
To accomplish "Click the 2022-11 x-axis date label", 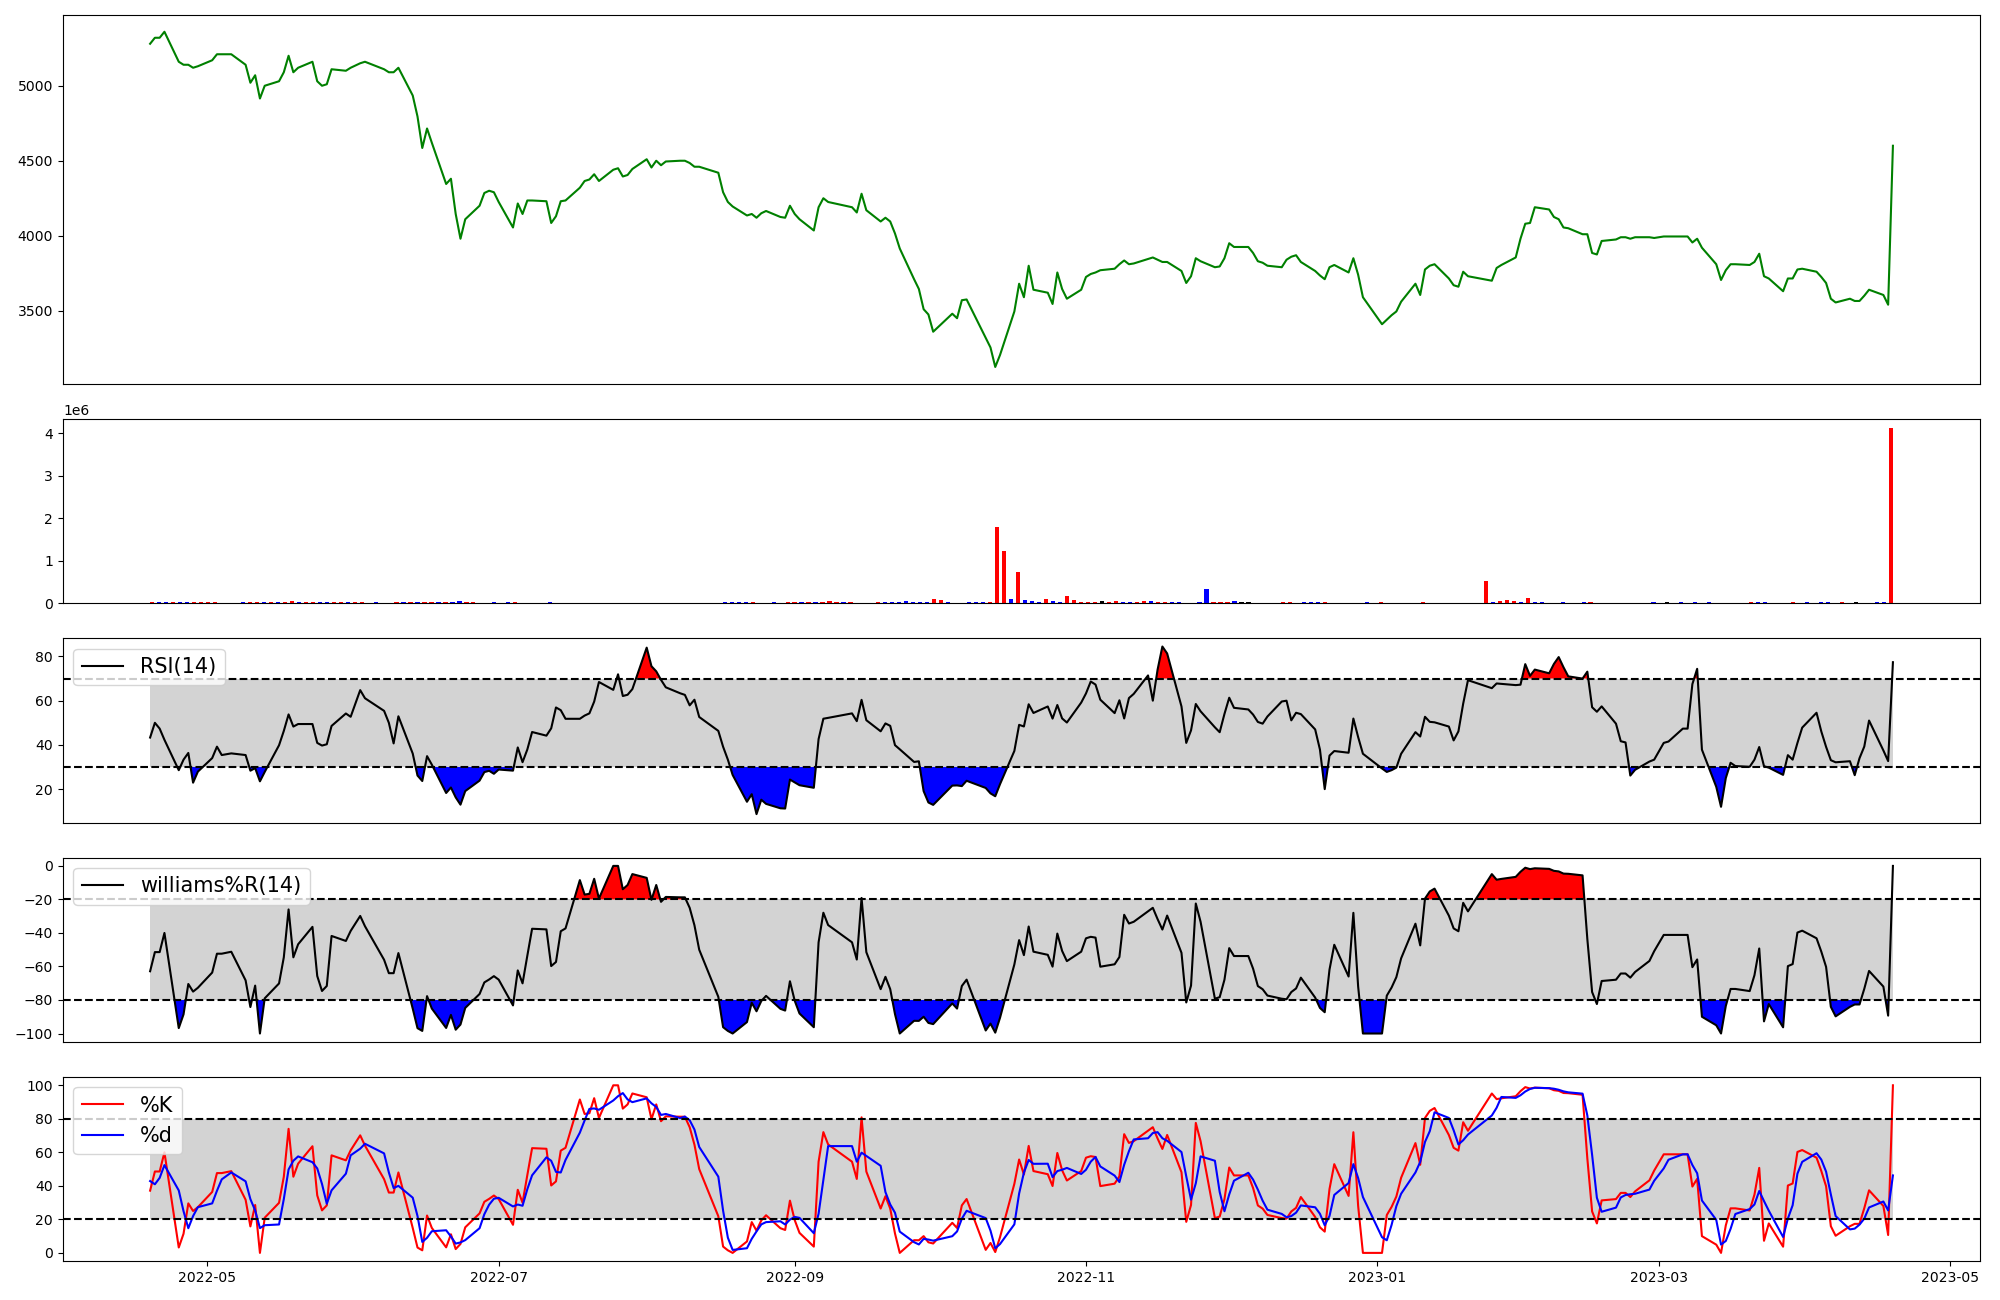I will pos(1086,1277).
